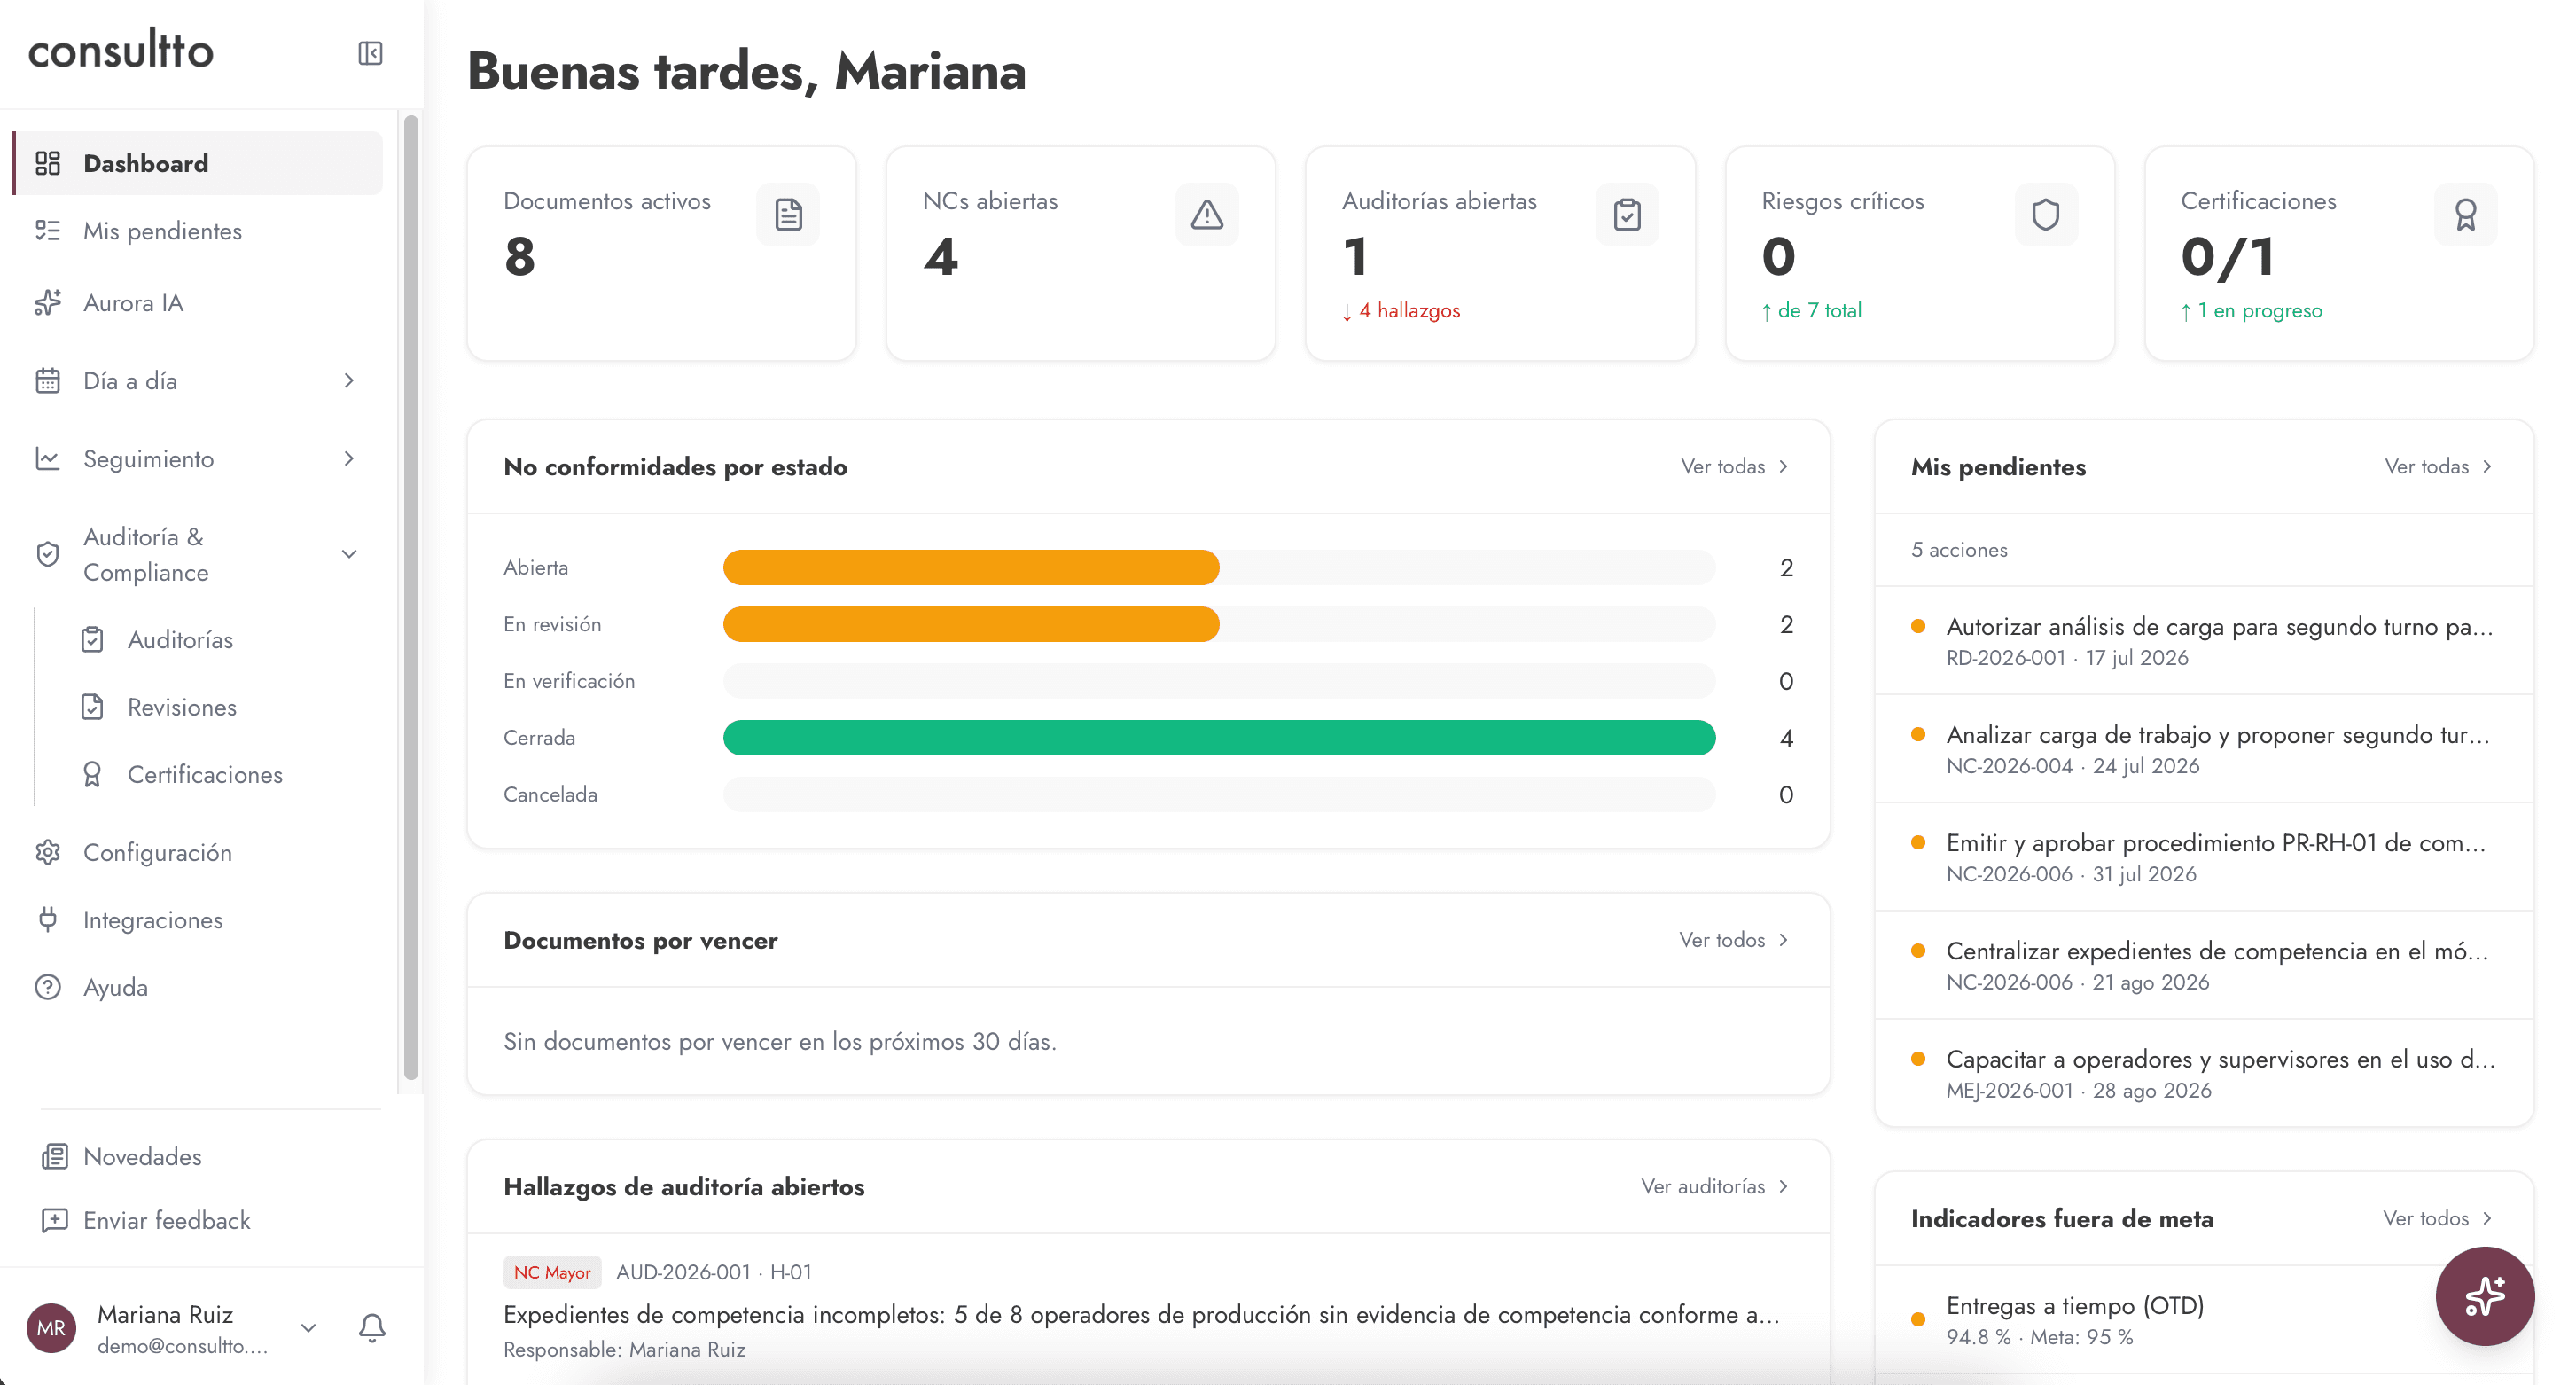This screenshot has height=1385, width=2576.
Task: Collapse the Auditoría & Compliance section chevron
Action: coord(349,554)
